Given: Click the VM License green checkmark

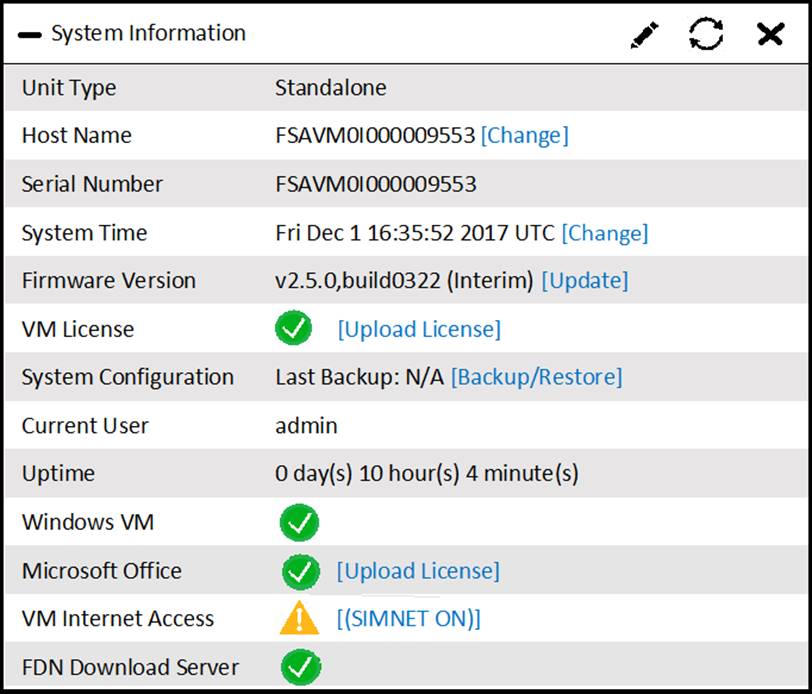Looking at the screenshot, I should tap(293, 329).
